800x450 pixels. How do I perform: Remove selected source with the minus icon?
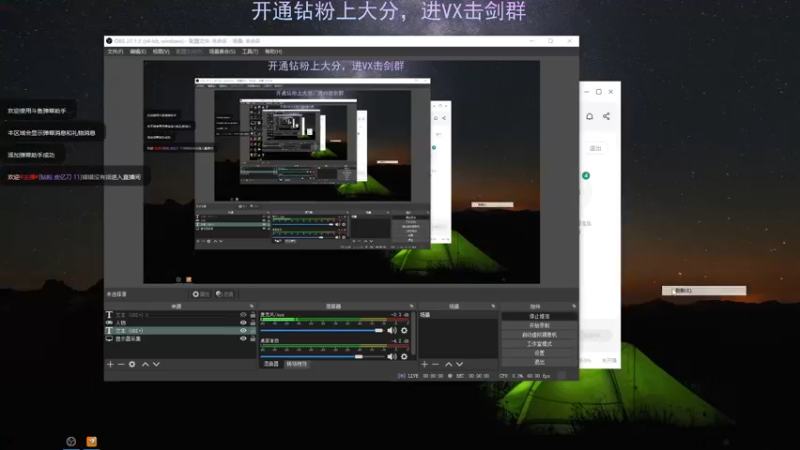121,364
